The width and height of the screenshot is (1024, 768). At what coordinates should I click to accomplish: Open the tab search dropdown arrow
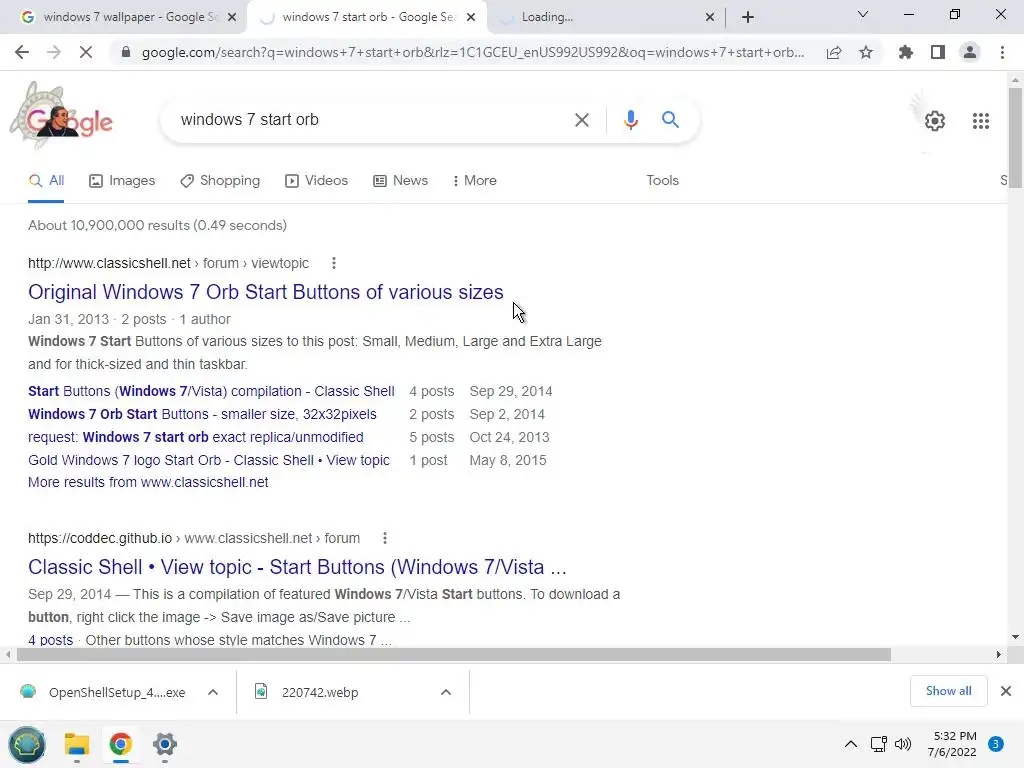tap(863, 14)
